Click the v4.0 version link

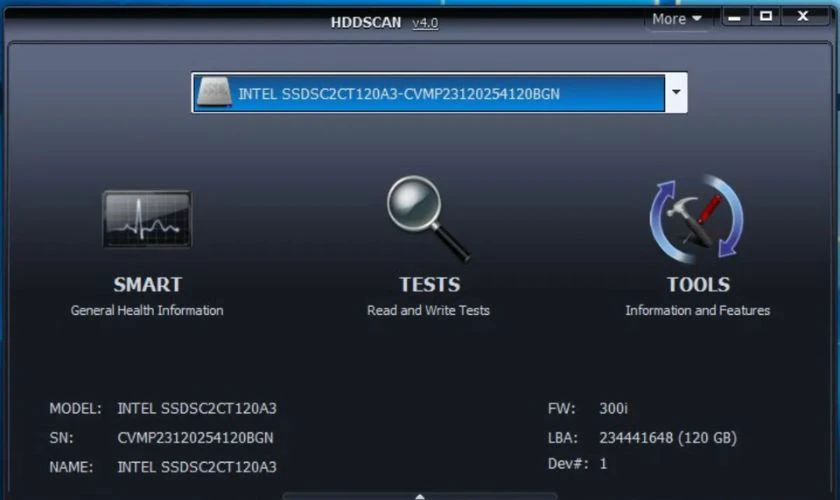coord(425,23)
